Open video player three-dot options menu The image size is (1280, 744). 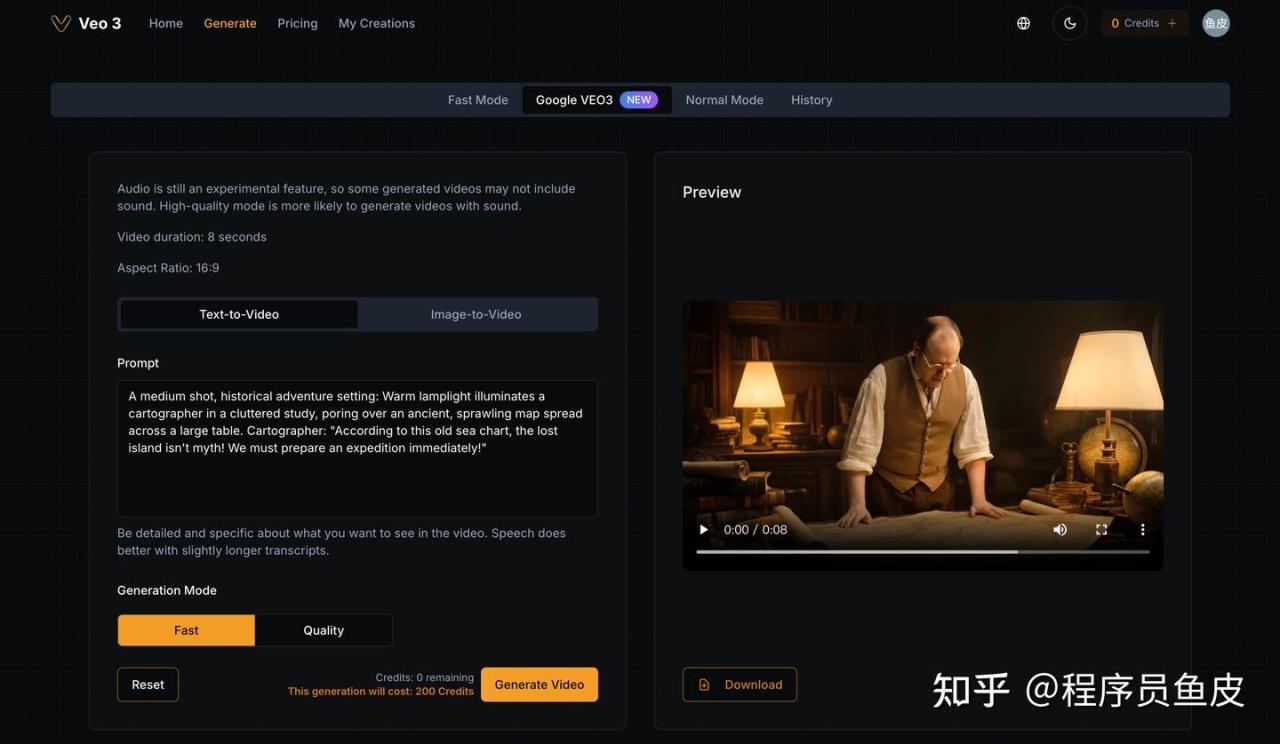[1142, 530]
